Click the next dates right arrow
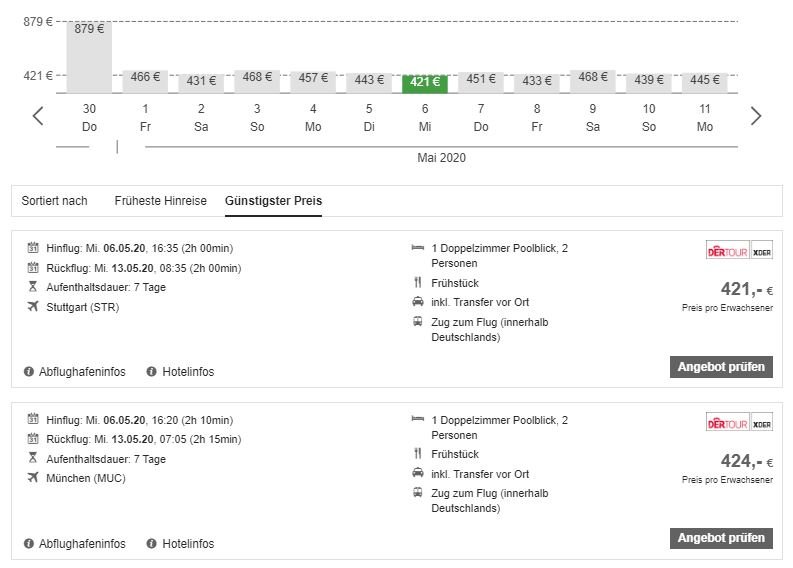This screenshot has width=793, height=568. tap(755, 116)
